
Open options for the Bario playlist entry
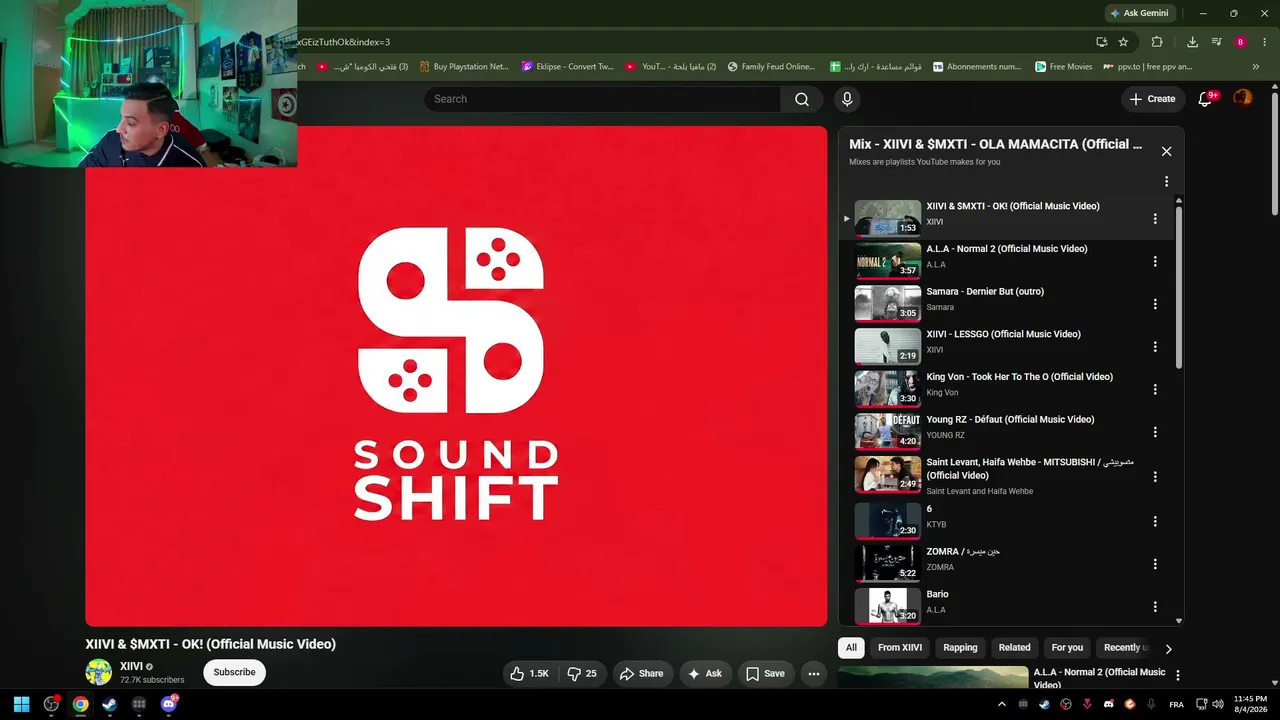pos(1155,607)
